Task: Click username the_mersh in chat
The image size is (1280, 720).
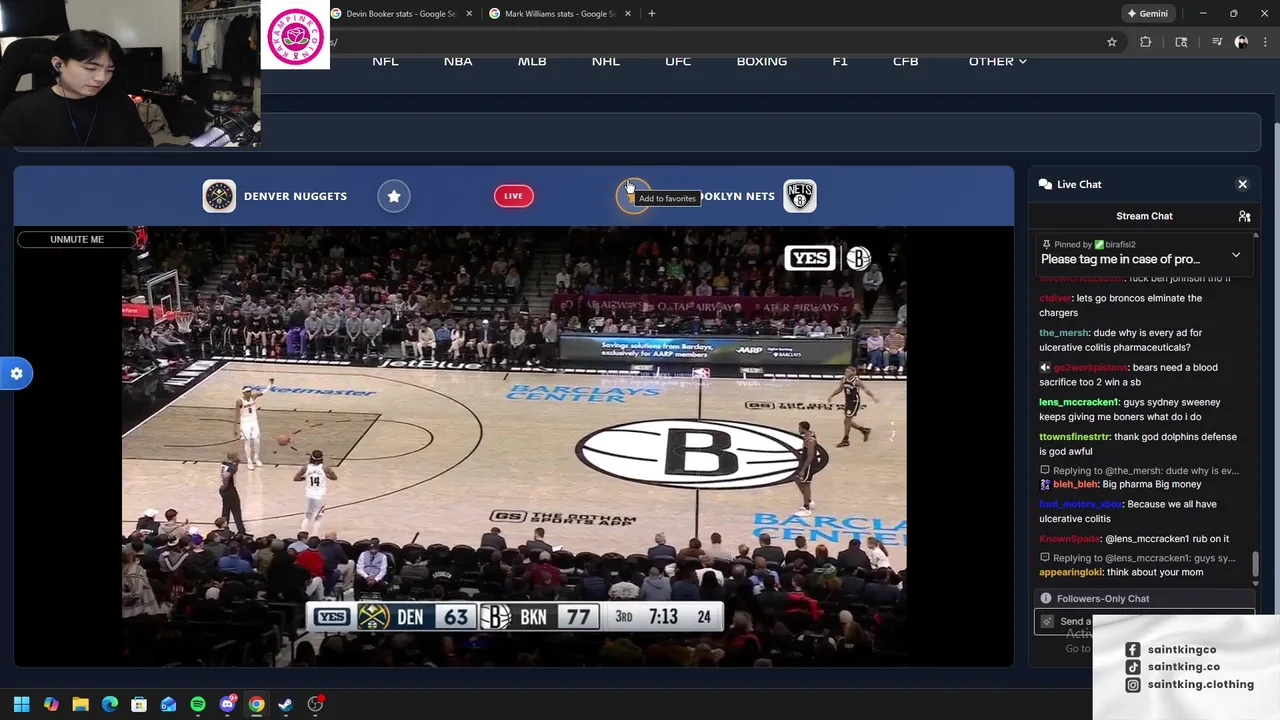Action: tap(1064, 333)
